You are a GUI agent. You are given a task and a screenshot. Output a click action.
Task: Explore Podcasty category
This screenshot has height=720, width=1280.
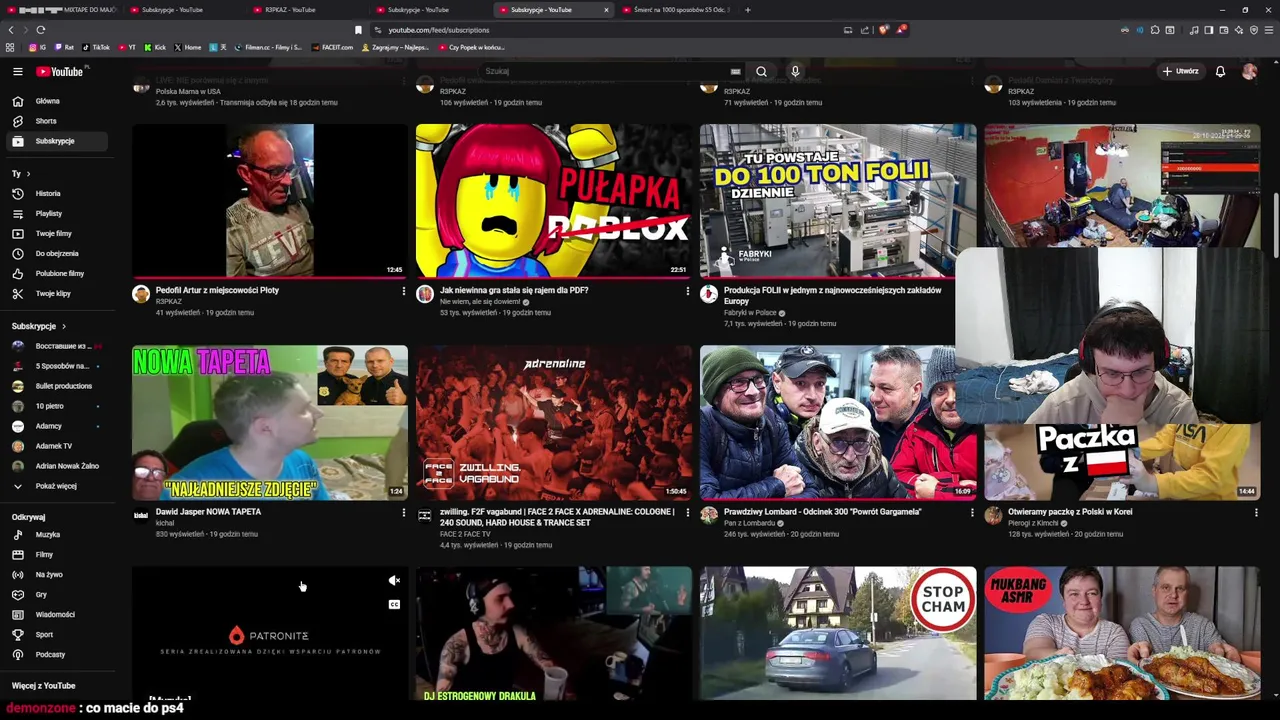point(55,654)
